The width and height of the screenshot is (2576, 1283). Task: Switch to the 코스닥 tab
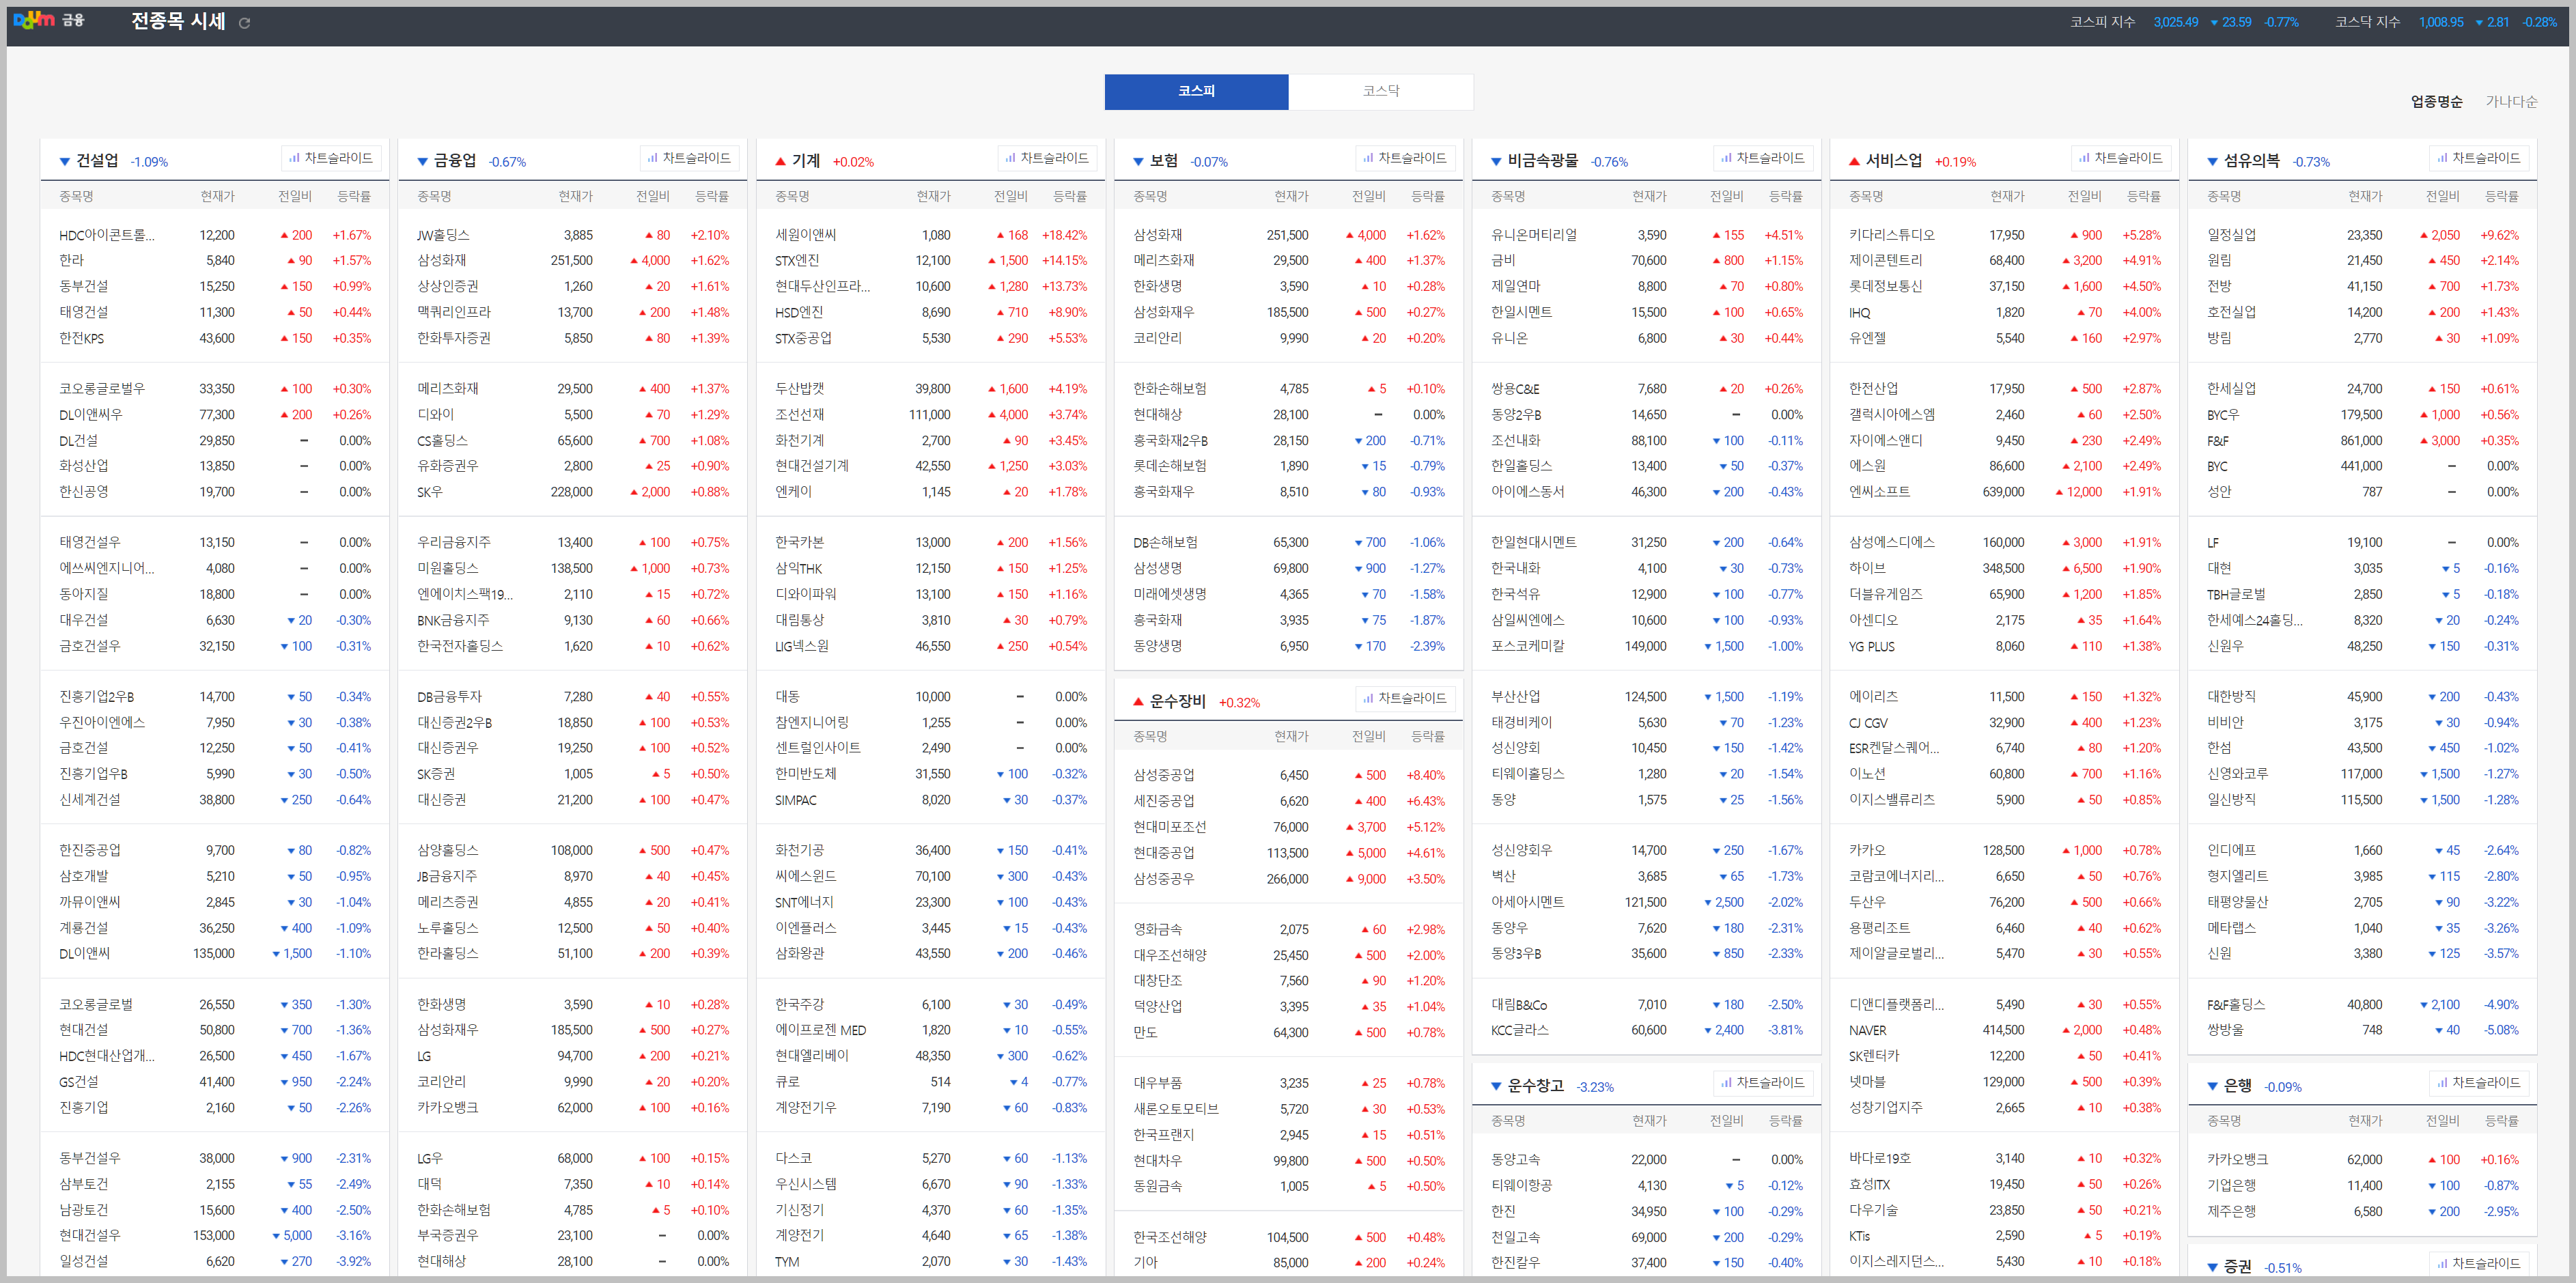pyautogui.click(x=1380, y=91)
